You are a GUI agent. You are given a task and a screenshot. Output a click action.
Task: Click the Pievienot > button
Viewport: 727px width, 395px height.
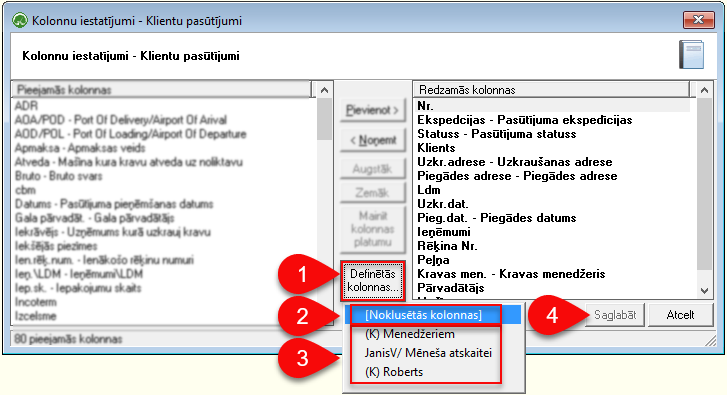(372, 110)
